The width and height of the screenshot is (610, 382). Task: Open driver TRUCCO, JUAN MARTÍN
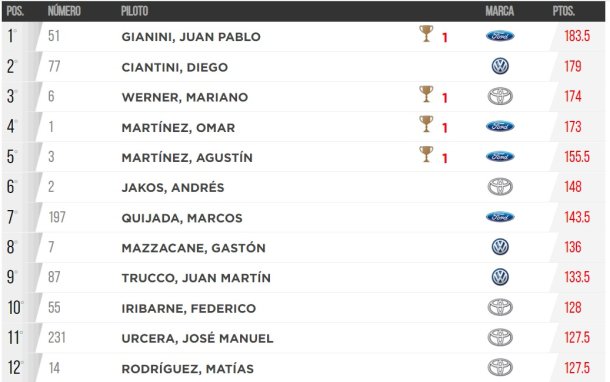coord(196,278)
